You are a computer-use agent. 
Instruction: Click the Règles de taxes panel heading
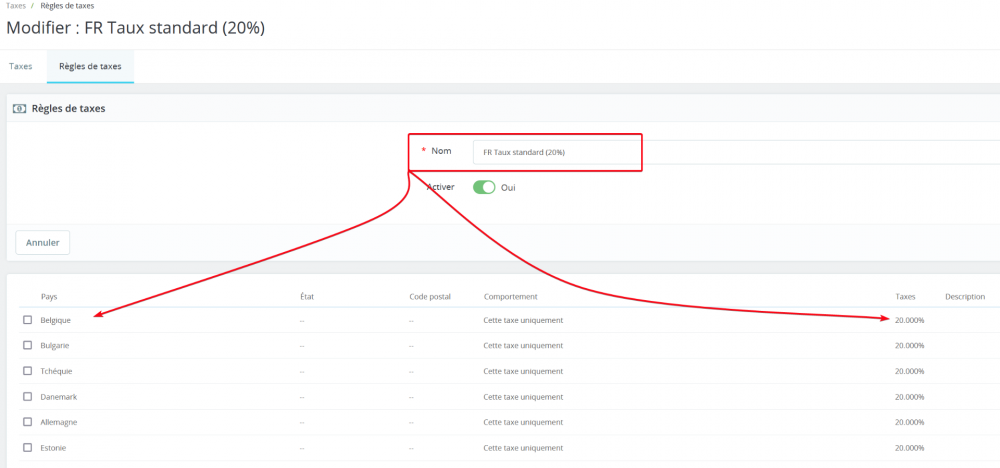[x=68, y=109]
